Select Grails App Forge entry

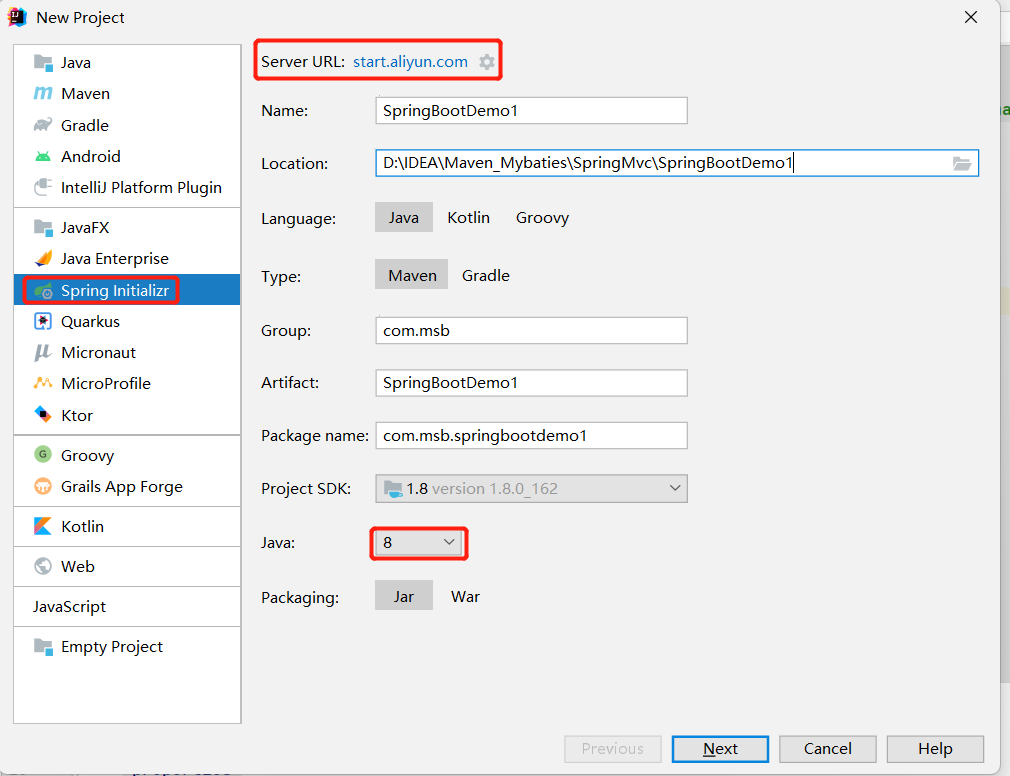point(127,486)
